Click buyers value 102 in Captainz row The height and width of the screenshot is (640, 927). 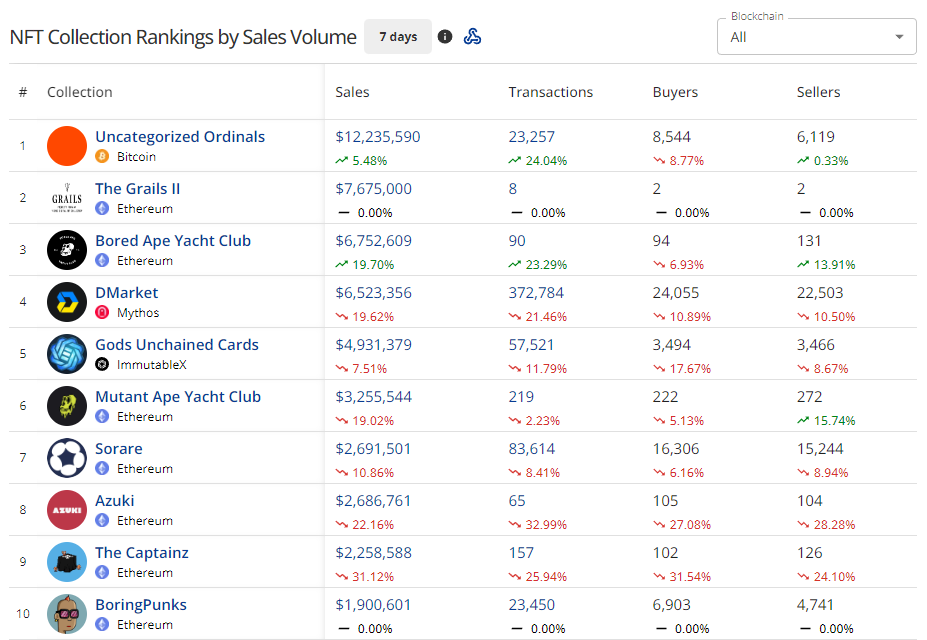(x=665, y=553)
